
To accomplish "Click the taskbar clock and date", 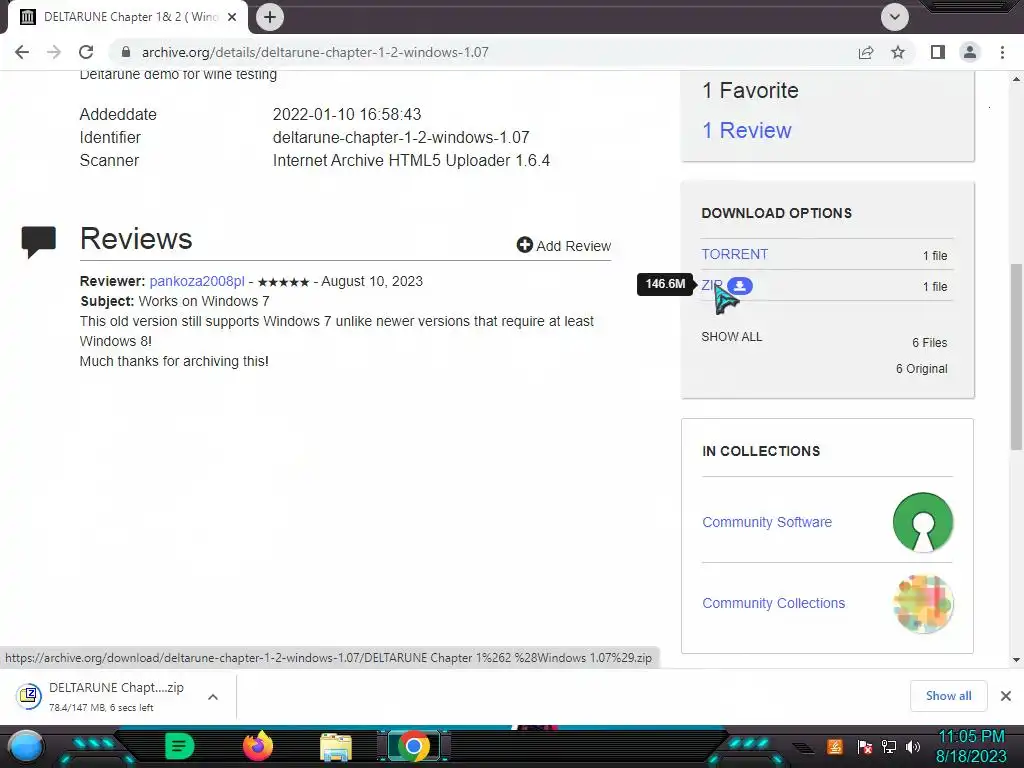I will pos(971,746).
